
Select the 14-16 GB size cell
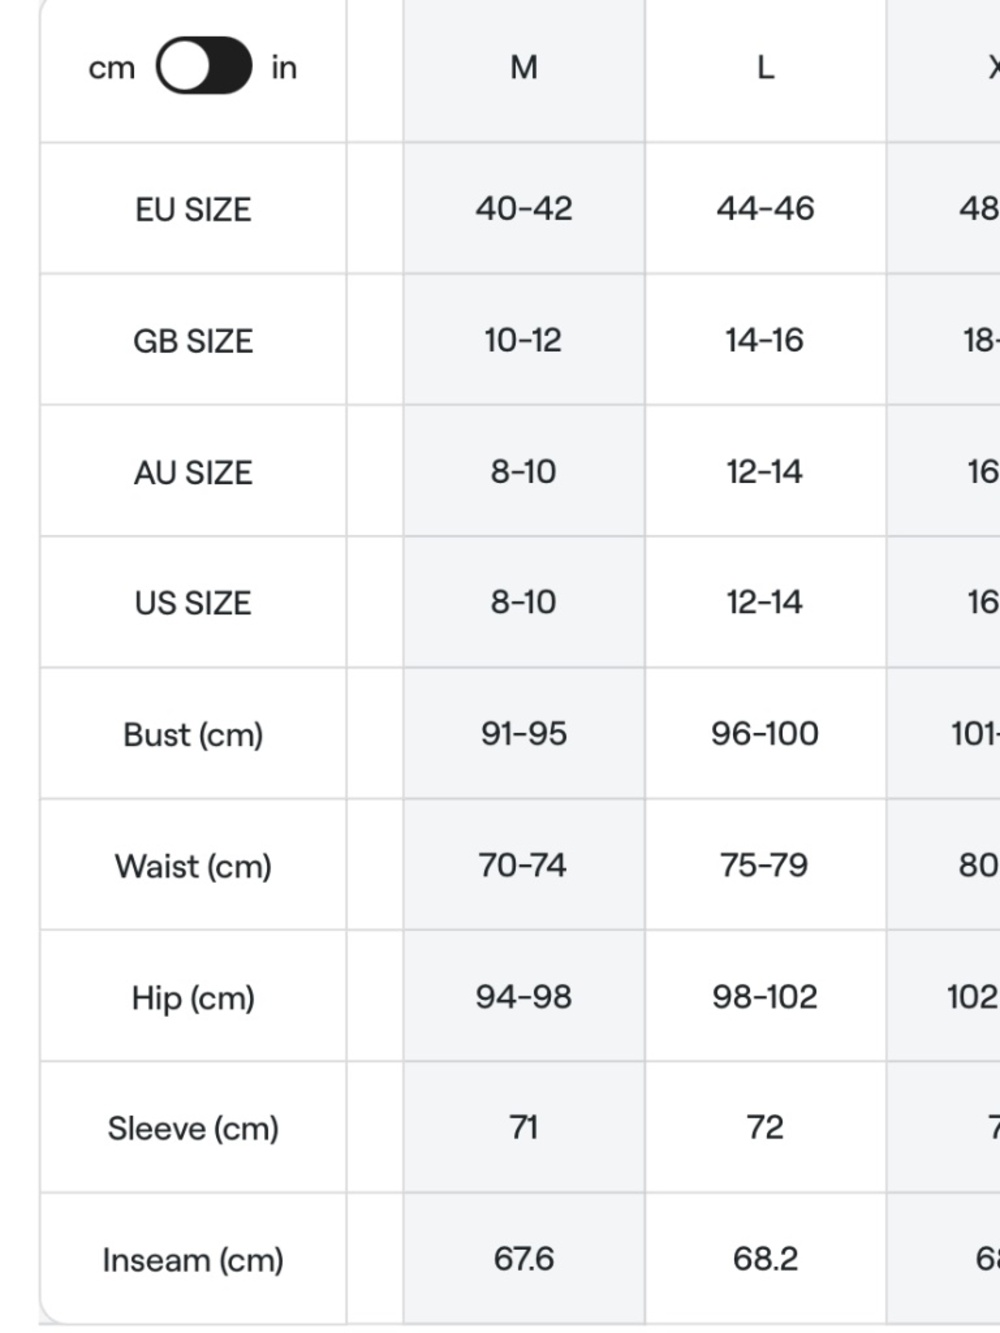tap(765, 340)
